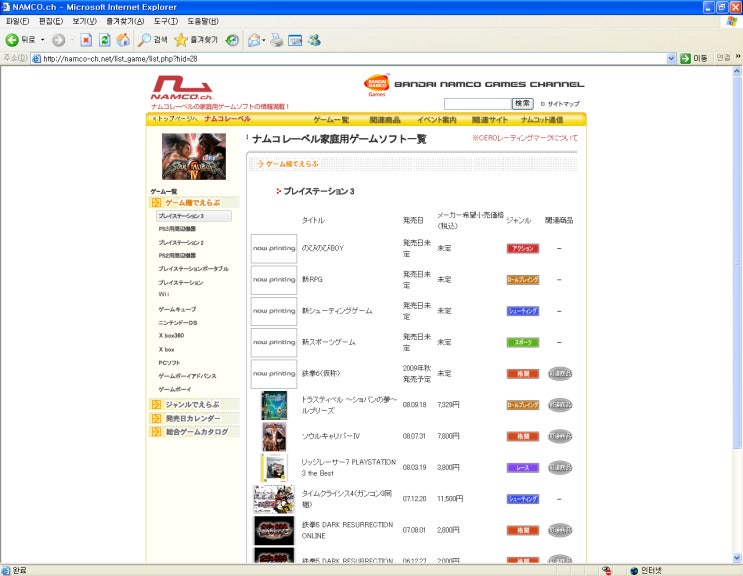Click the Edit toolbar icon beside printer

(295, 40)
